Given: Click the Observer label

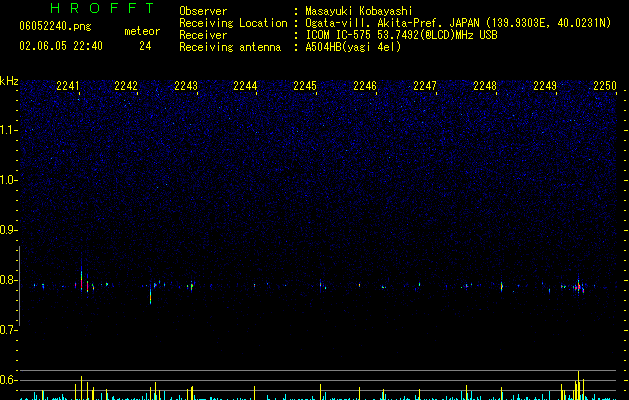Looking at the screenshot, I should tap(203, 11).
